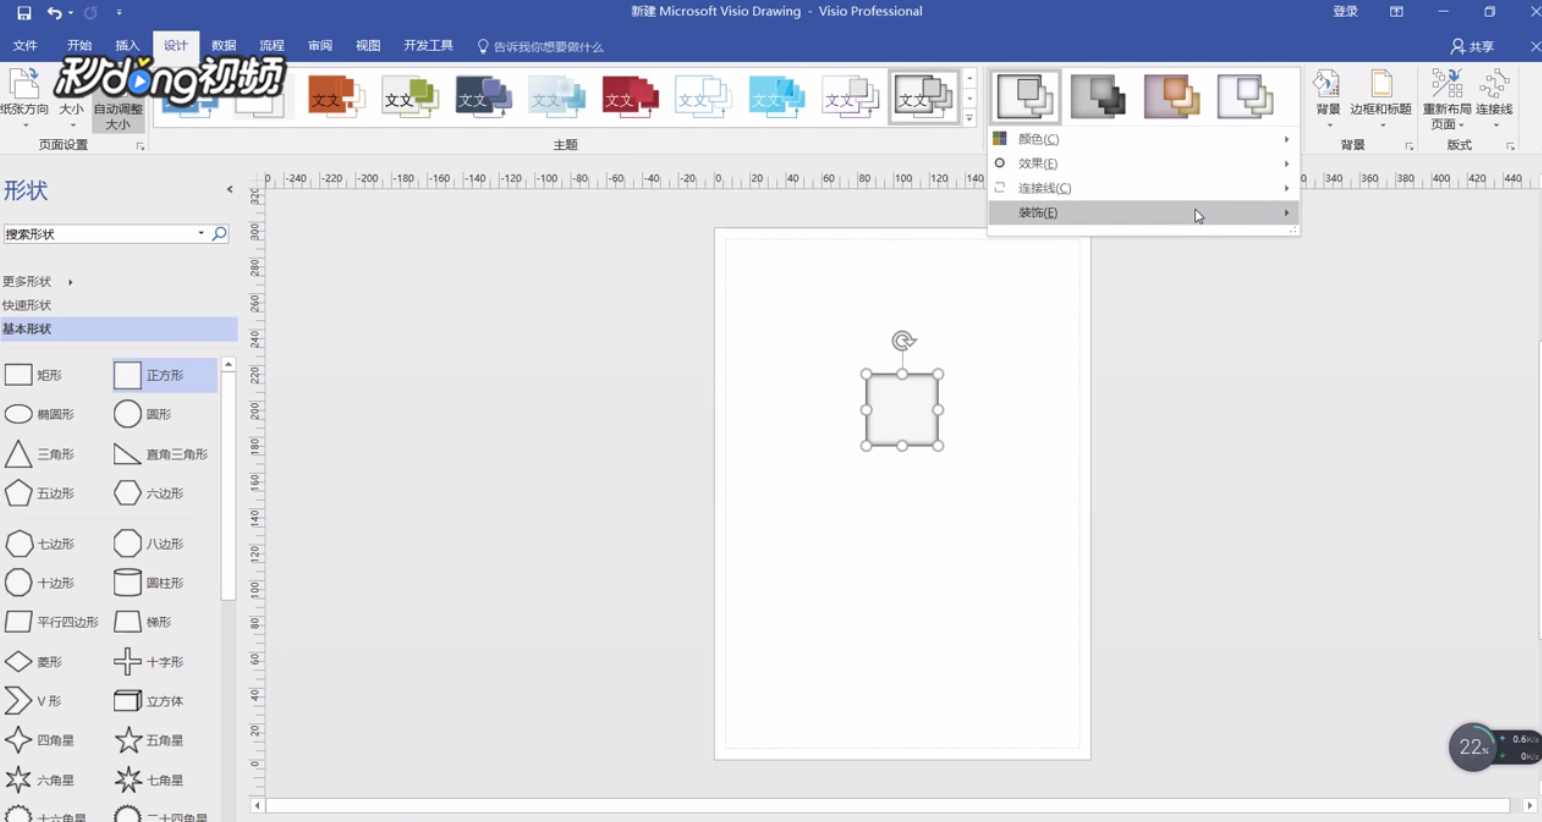The image size is (1542, 822).
Task: Switch to the Developer (开发工具) tab
Action: tap(428, 46)
